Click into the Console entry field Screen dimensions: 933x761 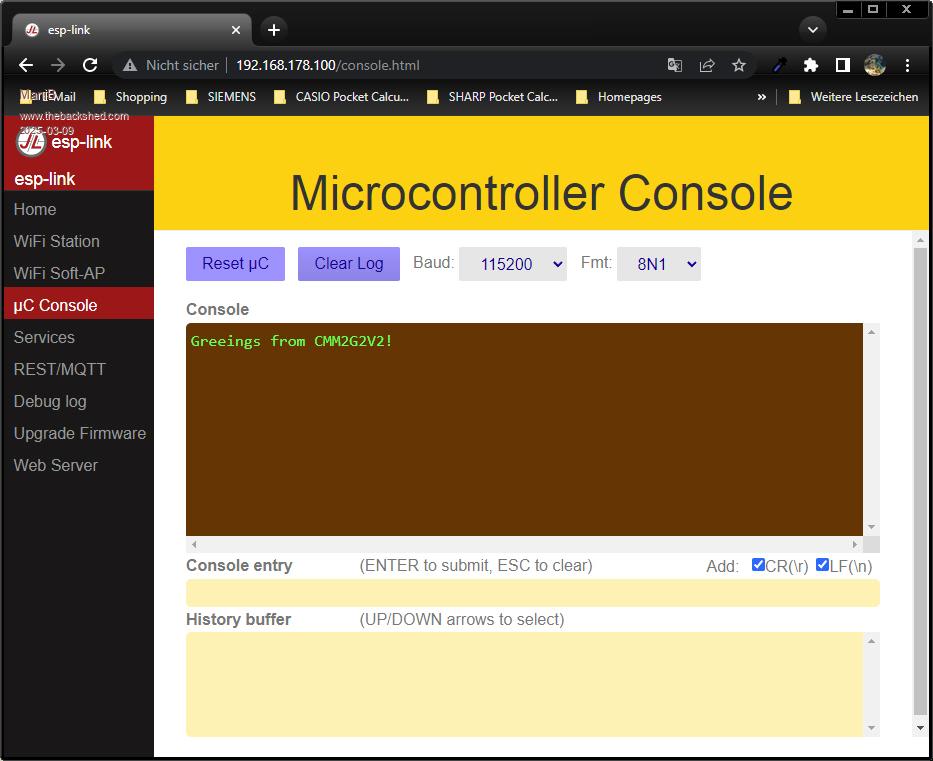(532, 593)
